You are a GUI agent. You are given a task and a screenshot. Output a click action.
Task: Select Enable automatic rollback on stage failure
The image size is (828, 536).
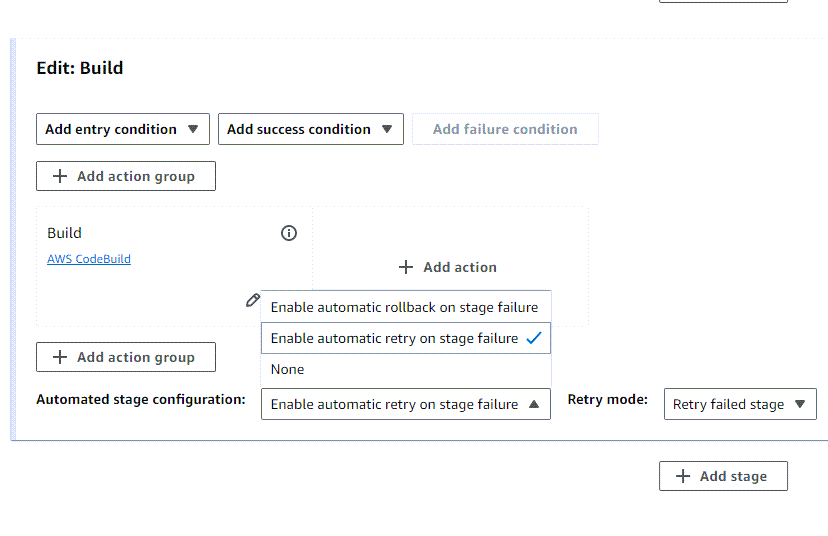tap(404, 307)
